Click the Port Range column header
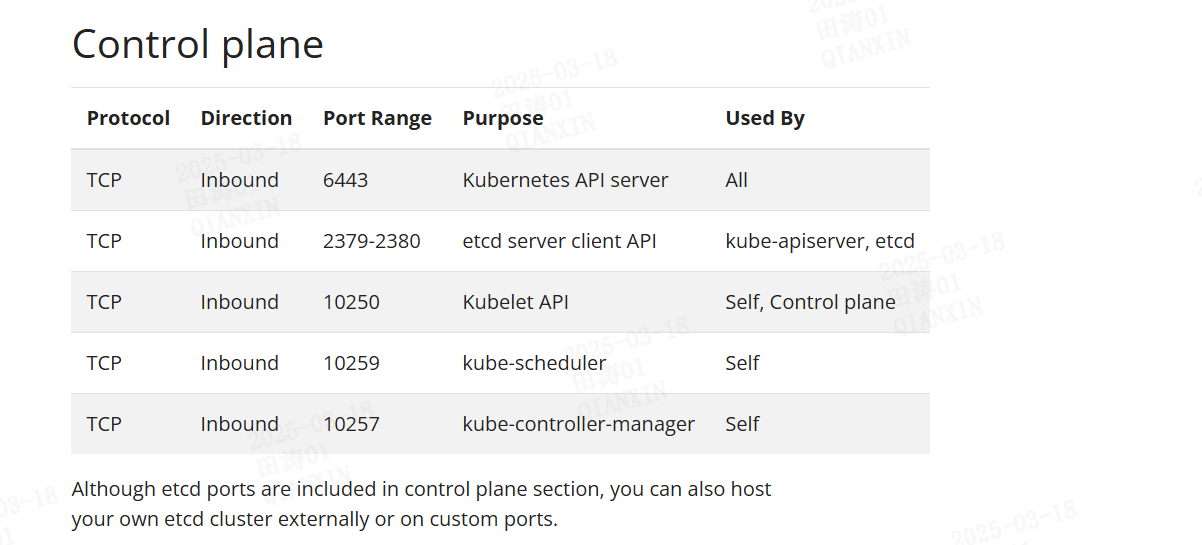The width and height of the screenshot is (1202, 545). click(377, 118)
